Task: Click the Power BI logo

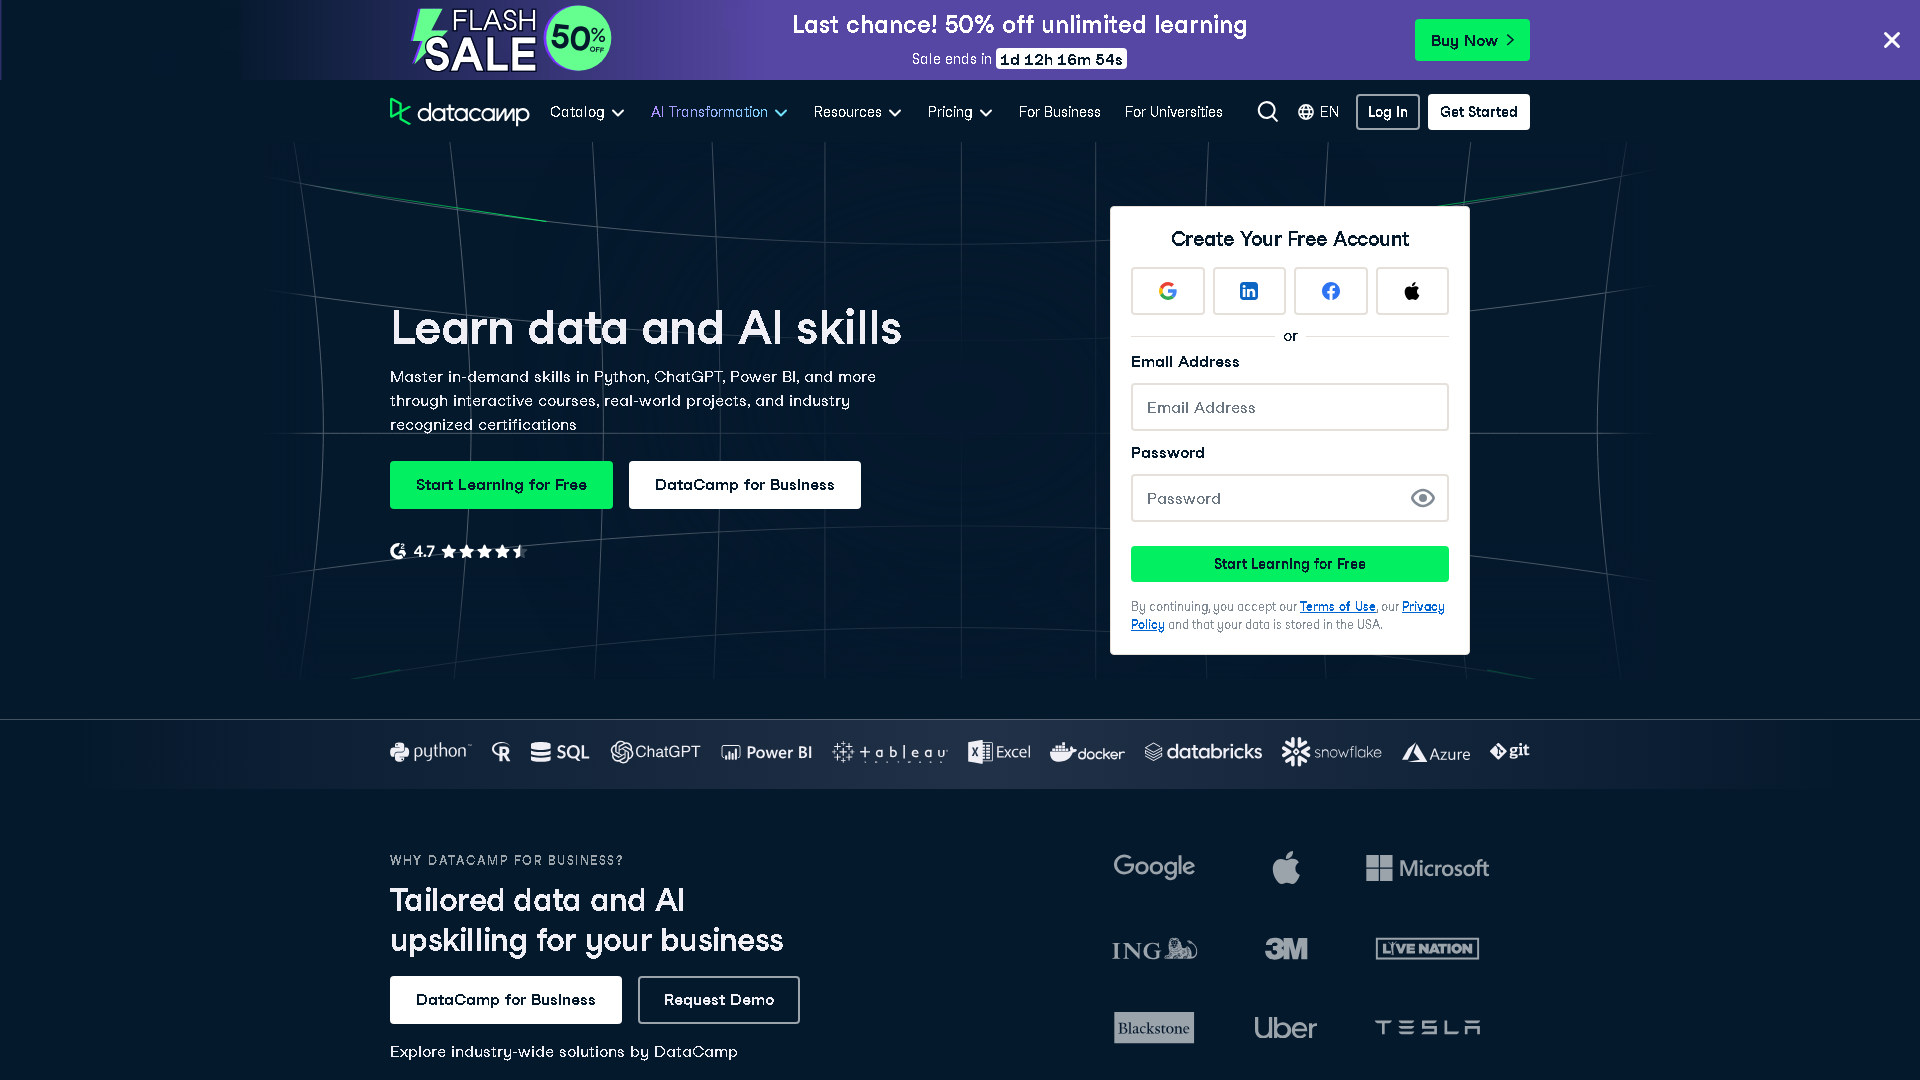Action: point(766,751)
